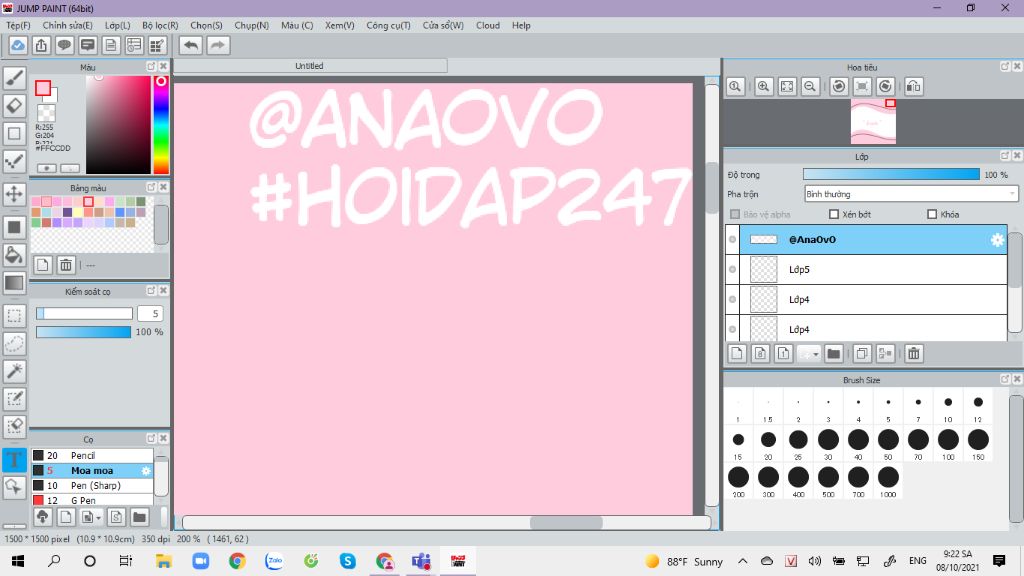
Task: Open Google Chrome from taskbar
Action: [237, 561]
